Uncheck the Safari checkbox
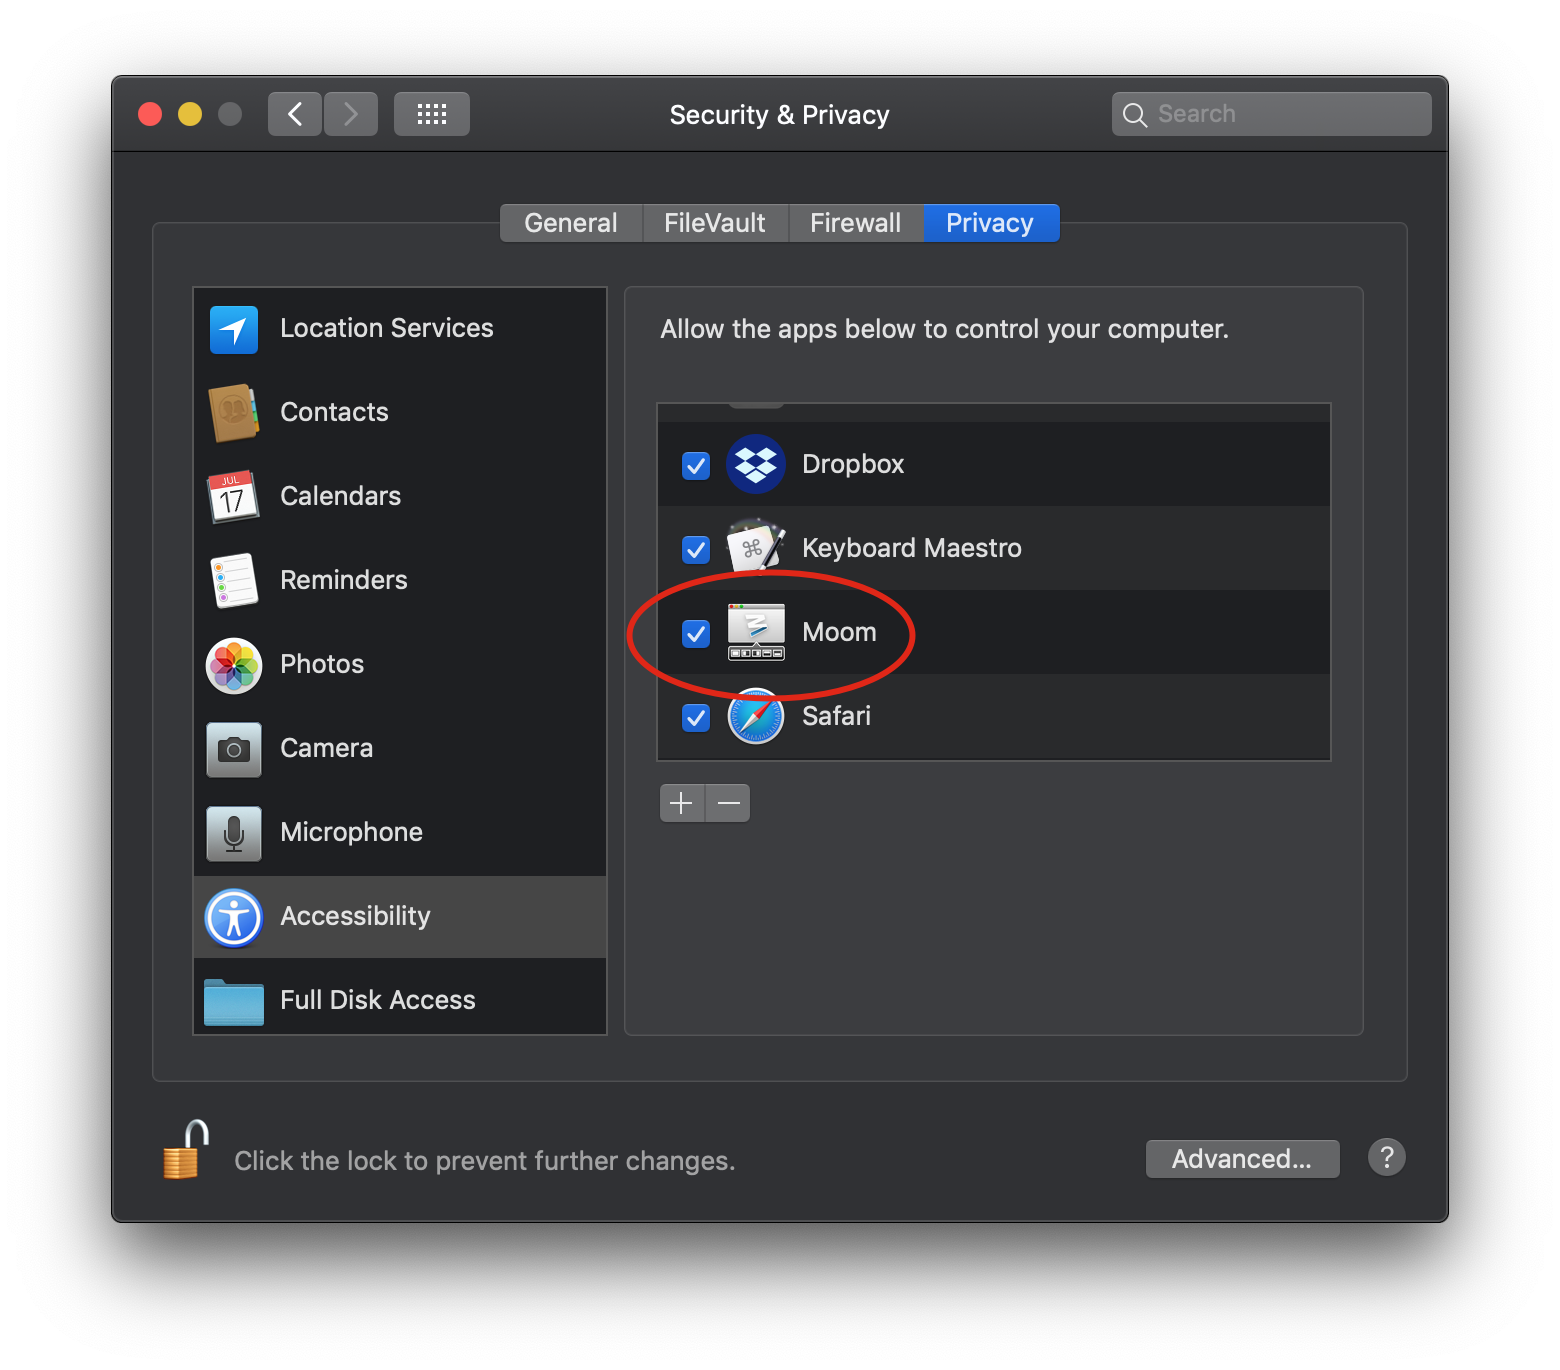The height and width of the screenshot is (1370, 1560). (x=696, y=718)
